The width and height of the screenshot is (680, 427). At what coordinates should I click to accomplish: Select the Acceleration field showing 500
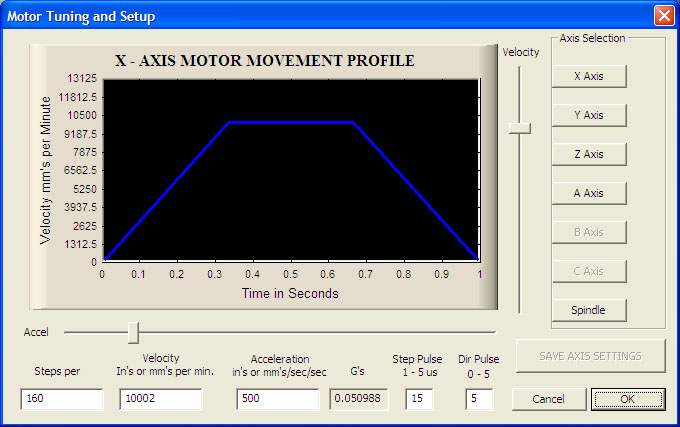coord(278,399)
